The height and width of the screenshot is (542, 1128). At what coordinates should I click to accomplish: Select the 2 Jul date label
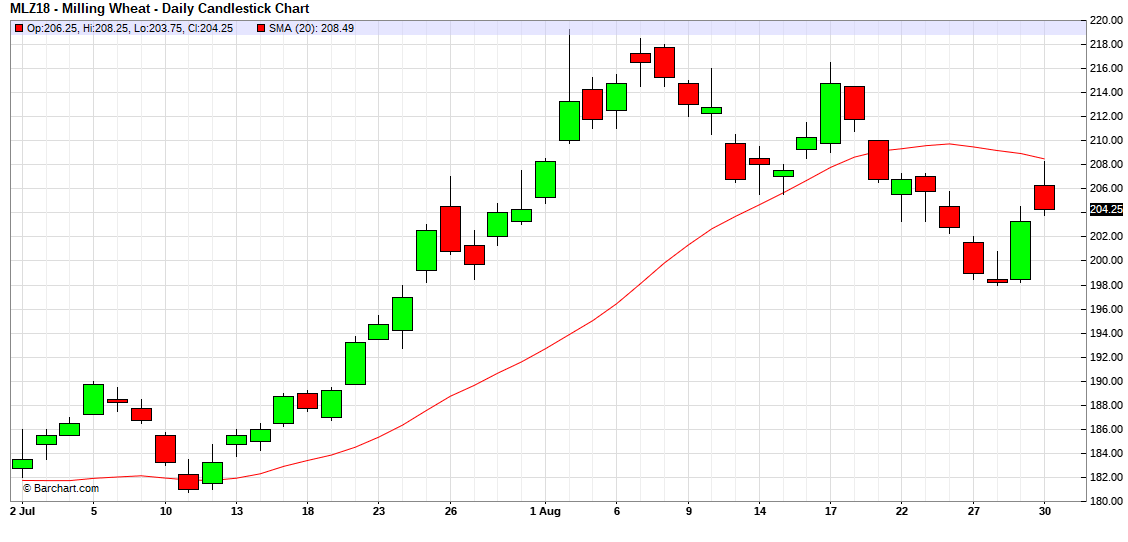coord(22,510)
